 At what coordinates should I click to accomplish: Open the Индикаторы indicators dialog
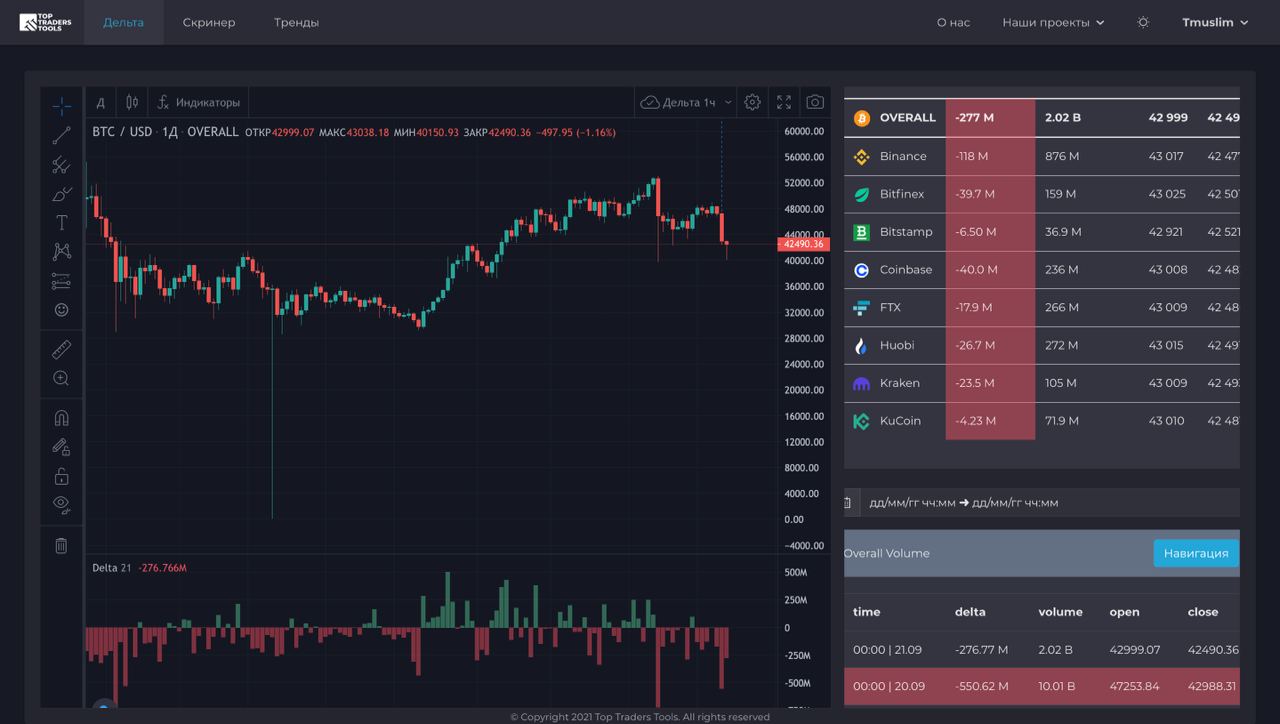click(199, 102)
